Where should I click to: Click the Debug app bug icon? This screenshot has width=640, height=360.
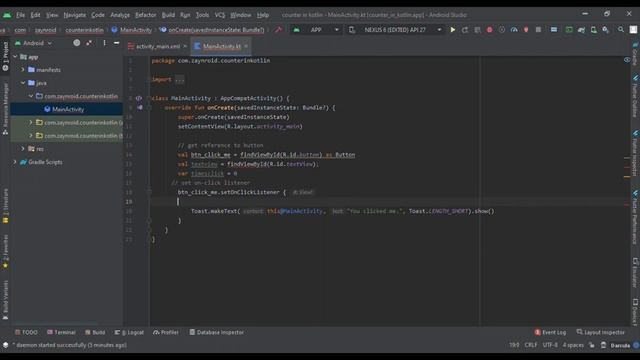[489, 30]
